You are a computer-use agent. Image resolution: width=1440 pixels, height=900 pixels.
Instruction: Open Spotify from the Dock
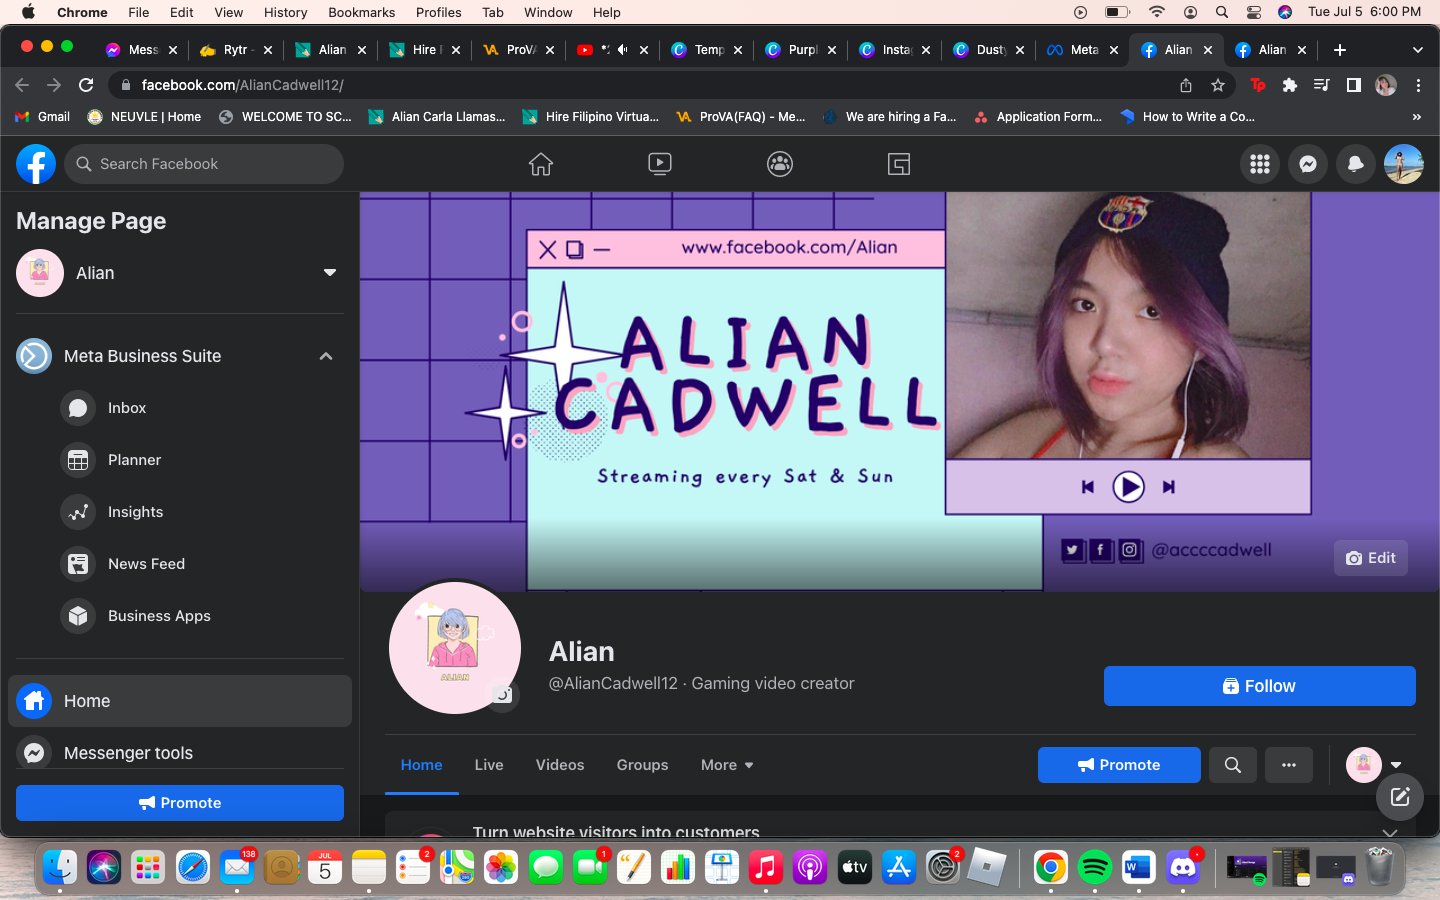[x=1095, y=867]
